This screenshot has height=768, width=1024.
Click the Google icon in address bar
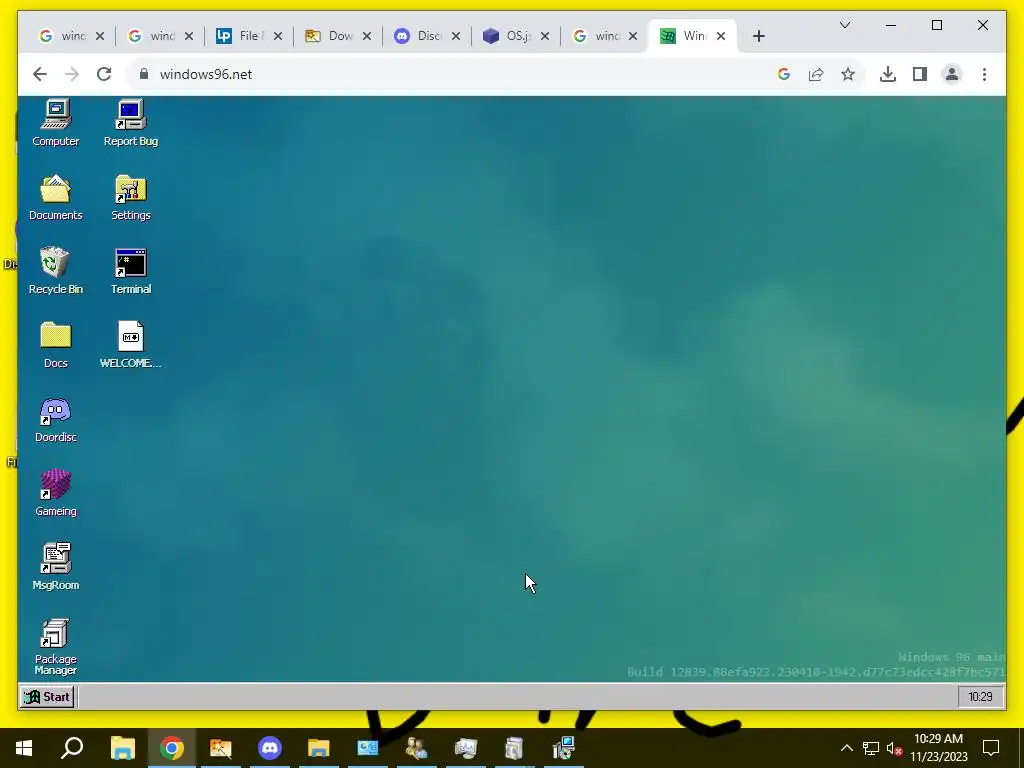click(784, 74)
